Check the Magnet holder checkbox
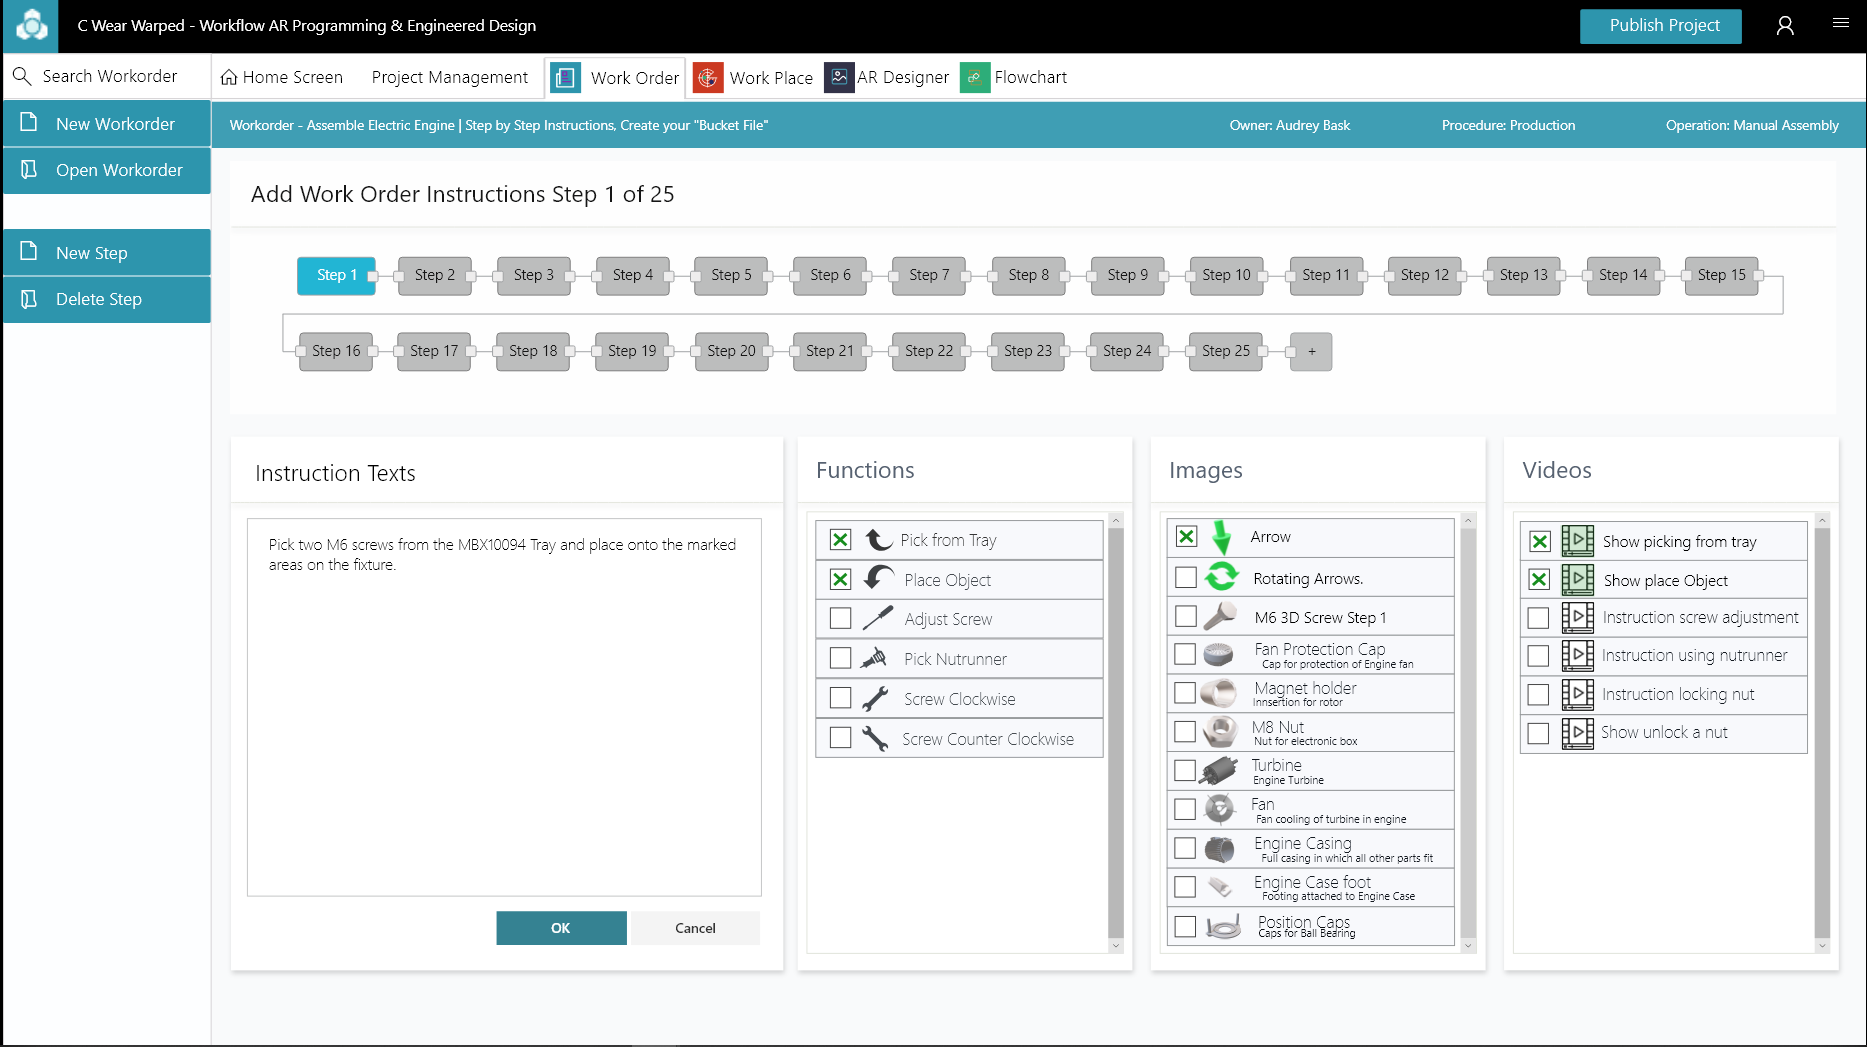 1185,692
